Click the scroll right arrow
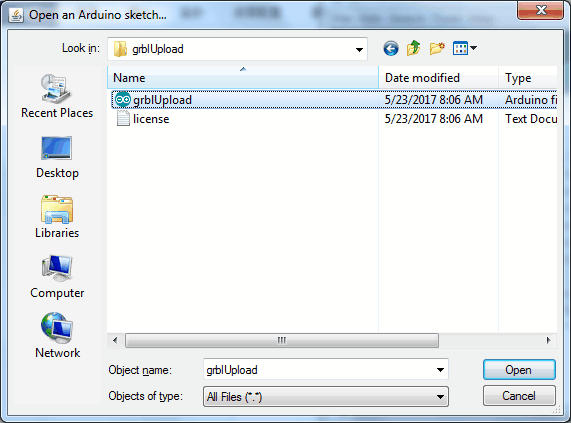Viewport: 571px width, 423px height. pyautogui.click(x=548, y=340)
